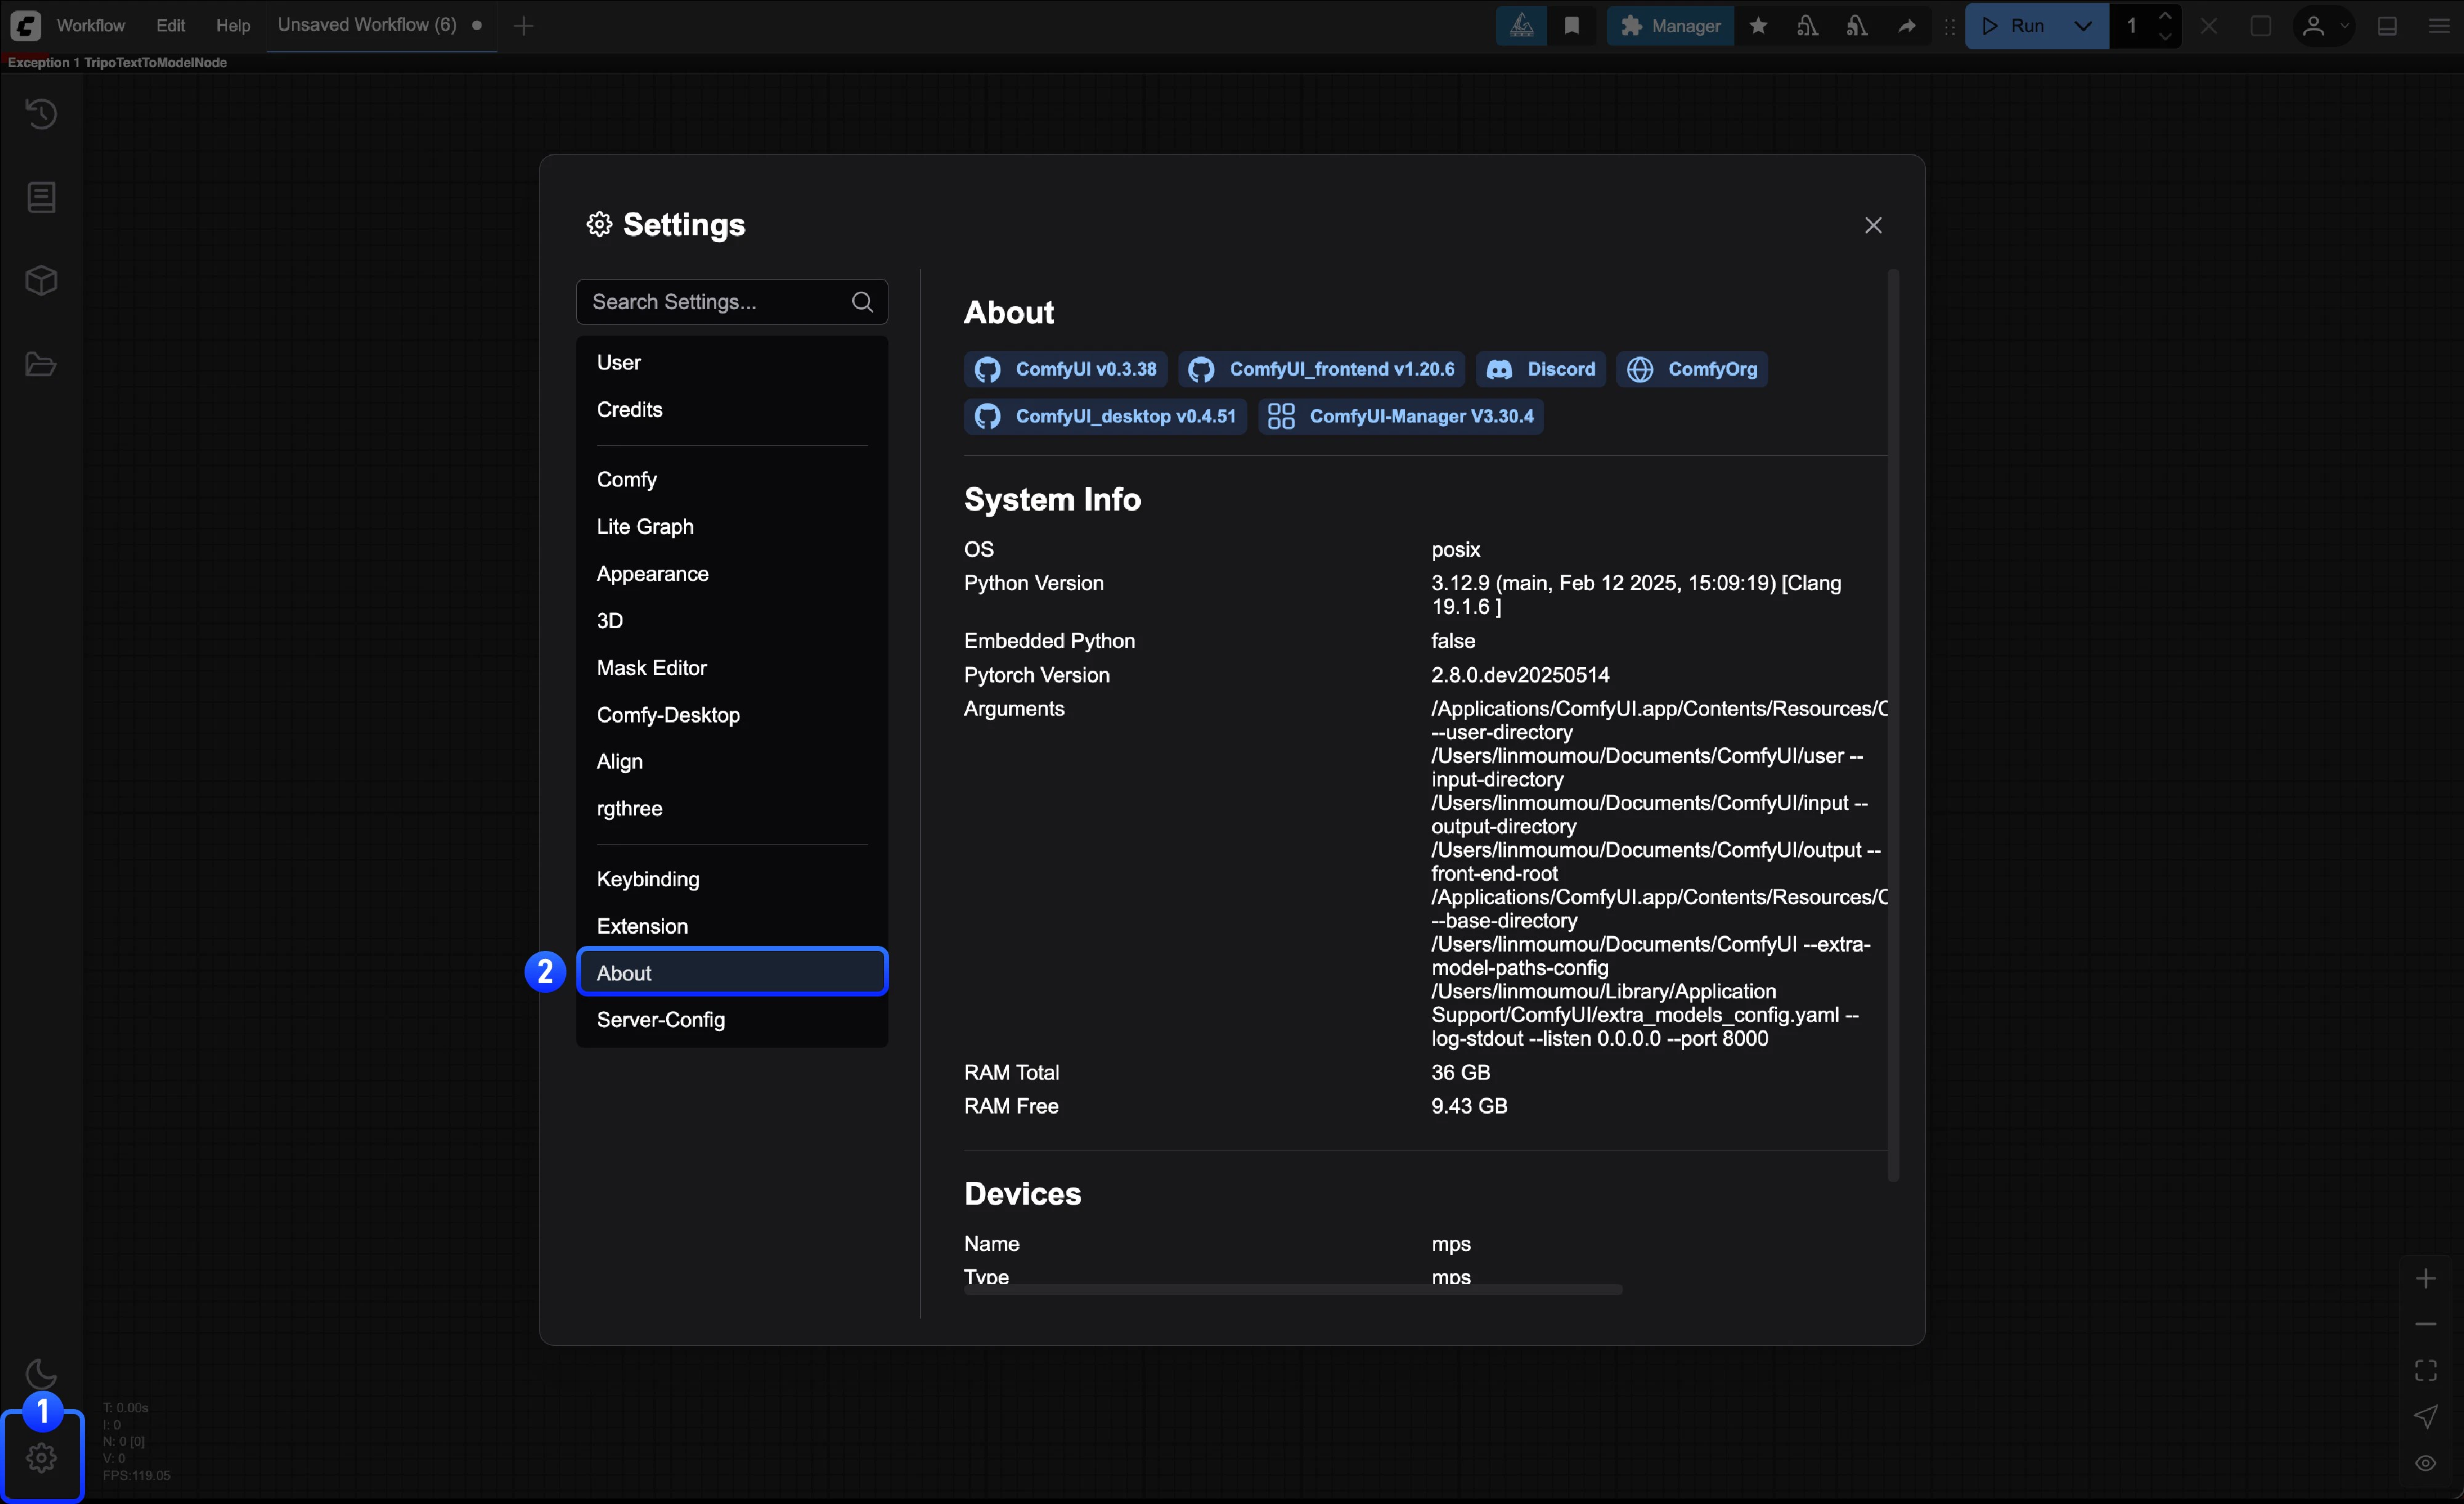Open the queue history sidebar icon
The width and height of the screenshot is (2464, 1504).
(x=41, y=113)
